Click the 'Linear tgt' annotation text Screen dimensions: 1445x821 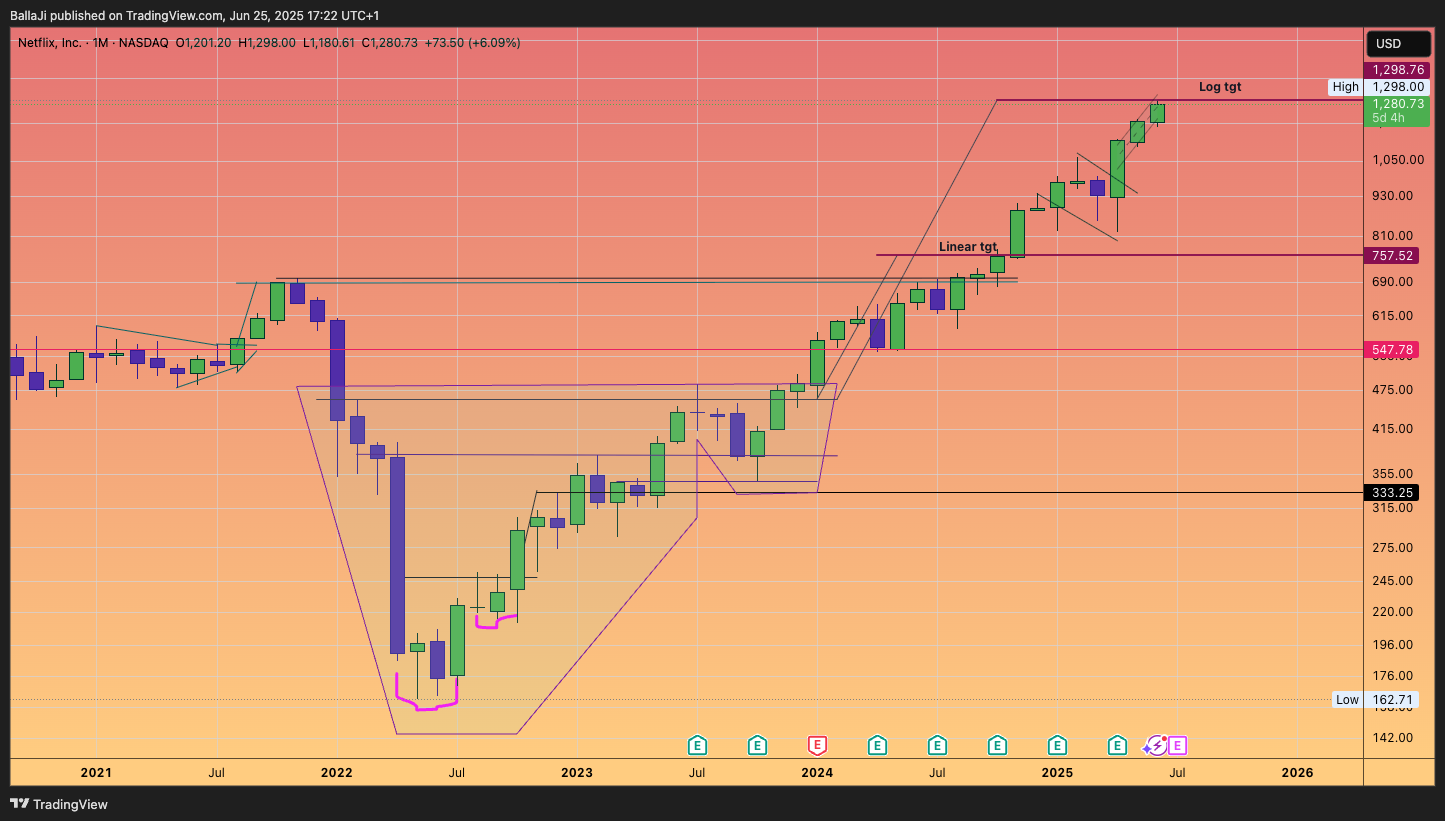(968, 247)
